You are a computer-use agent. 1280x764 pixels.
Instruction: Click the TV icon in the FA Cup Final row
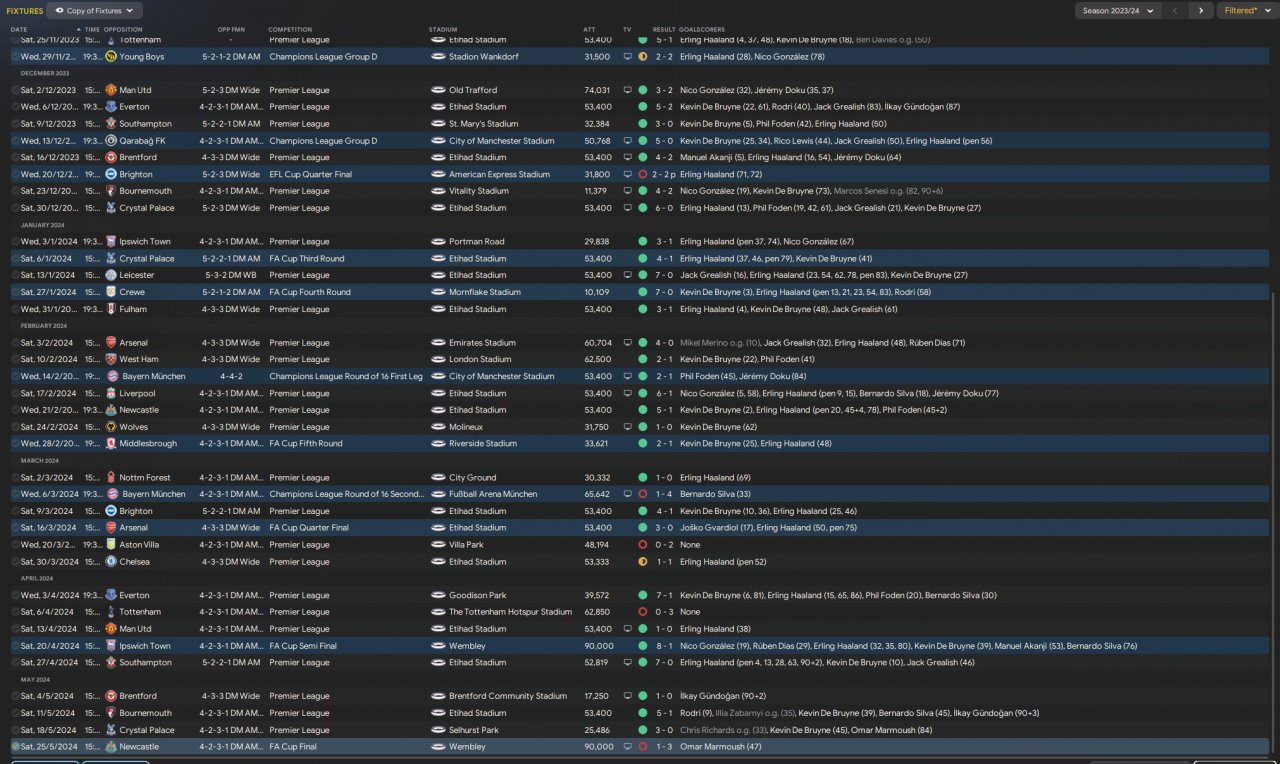tap(627, 746)
